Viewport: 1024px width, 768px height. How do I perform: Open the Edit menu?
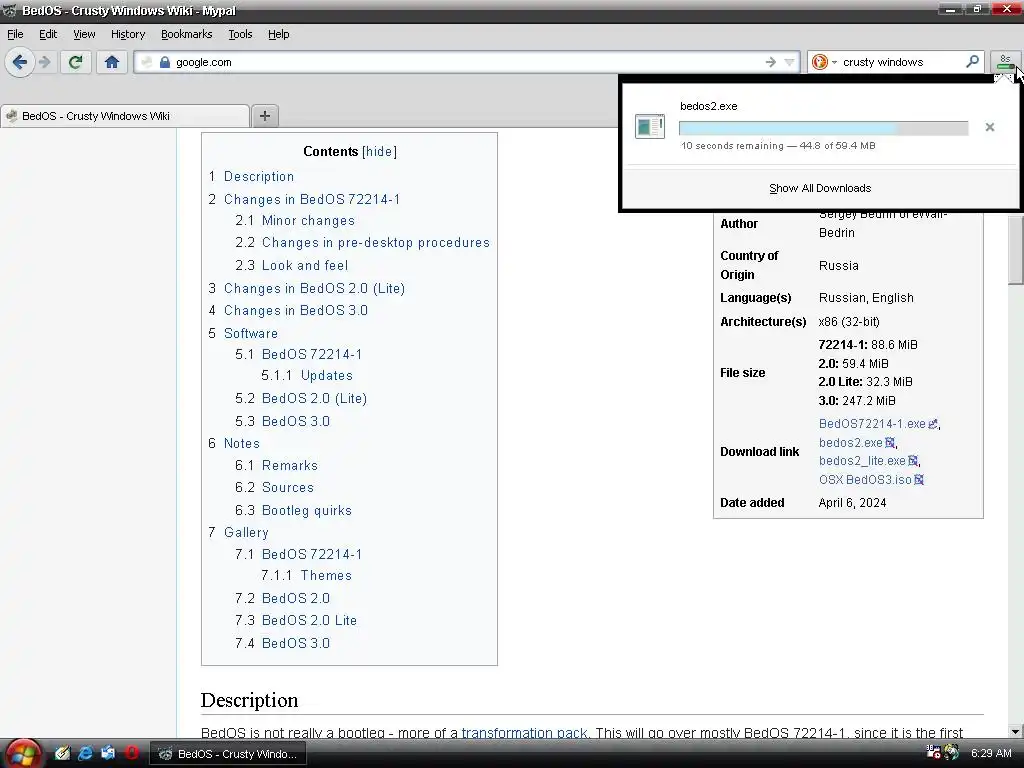[48, 34]
